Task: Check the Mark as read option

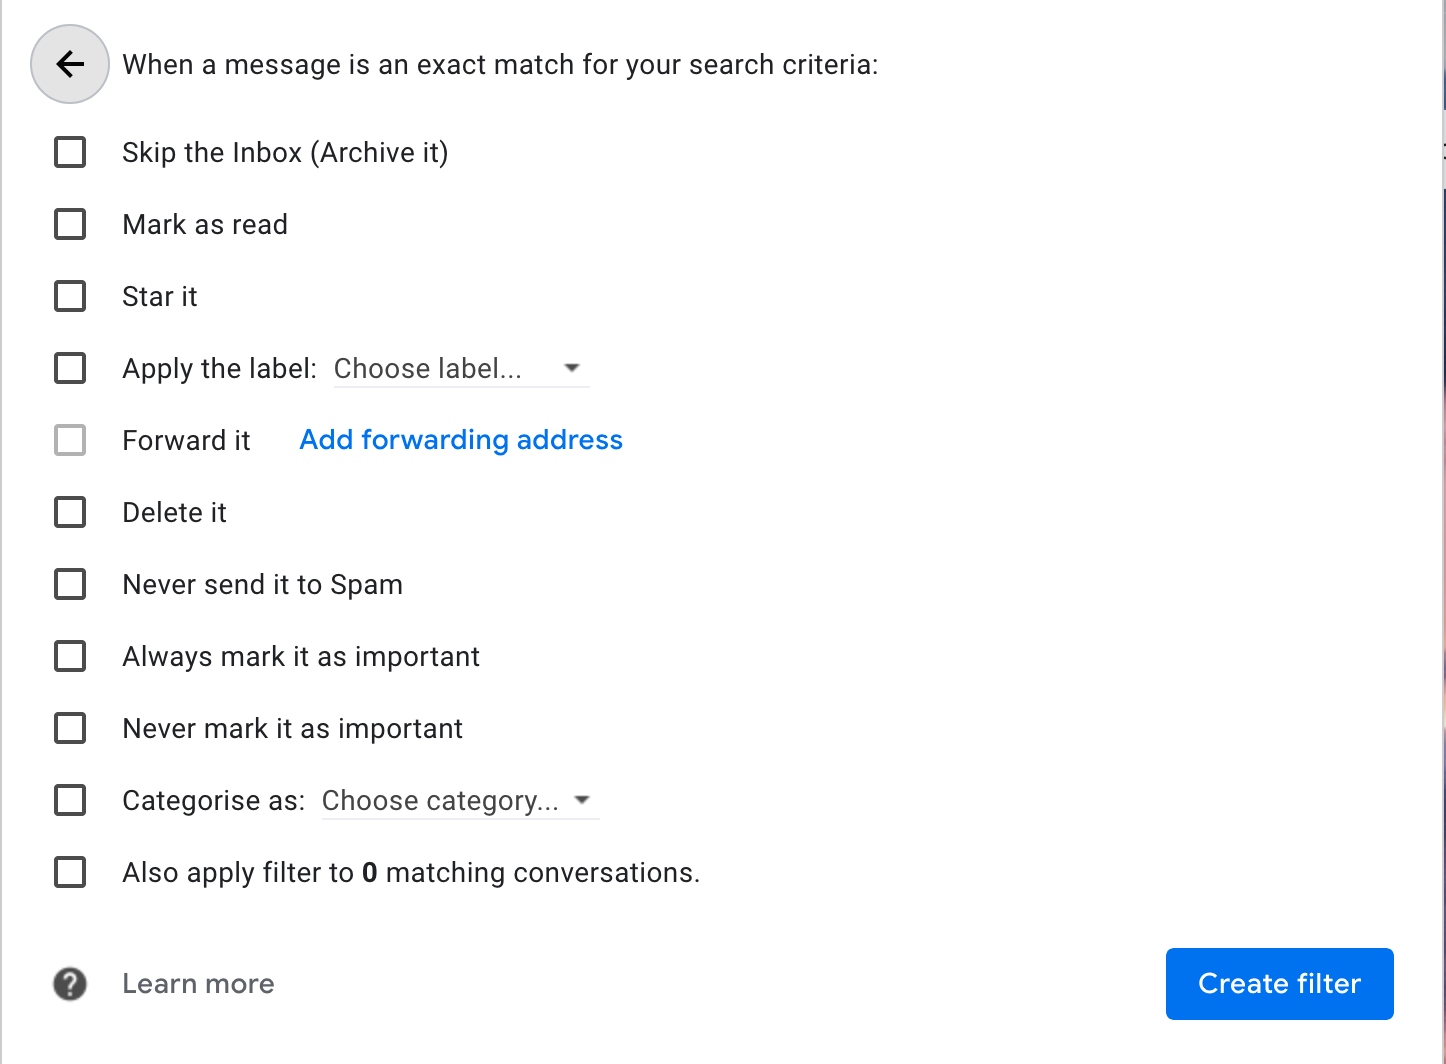Action: point(69,224)
